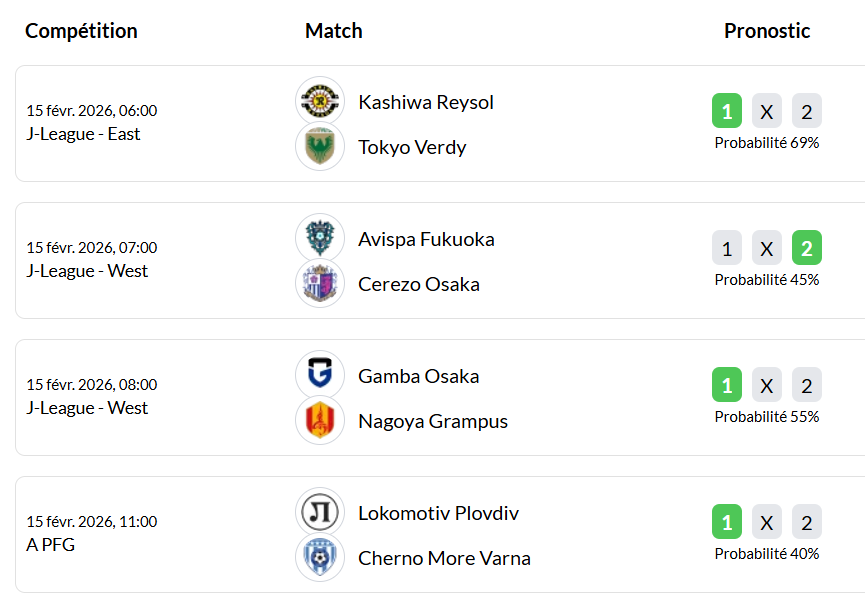Select highlighted 2 for Cerezo Osaka match
Screen dimensions: 865x595
807,248
